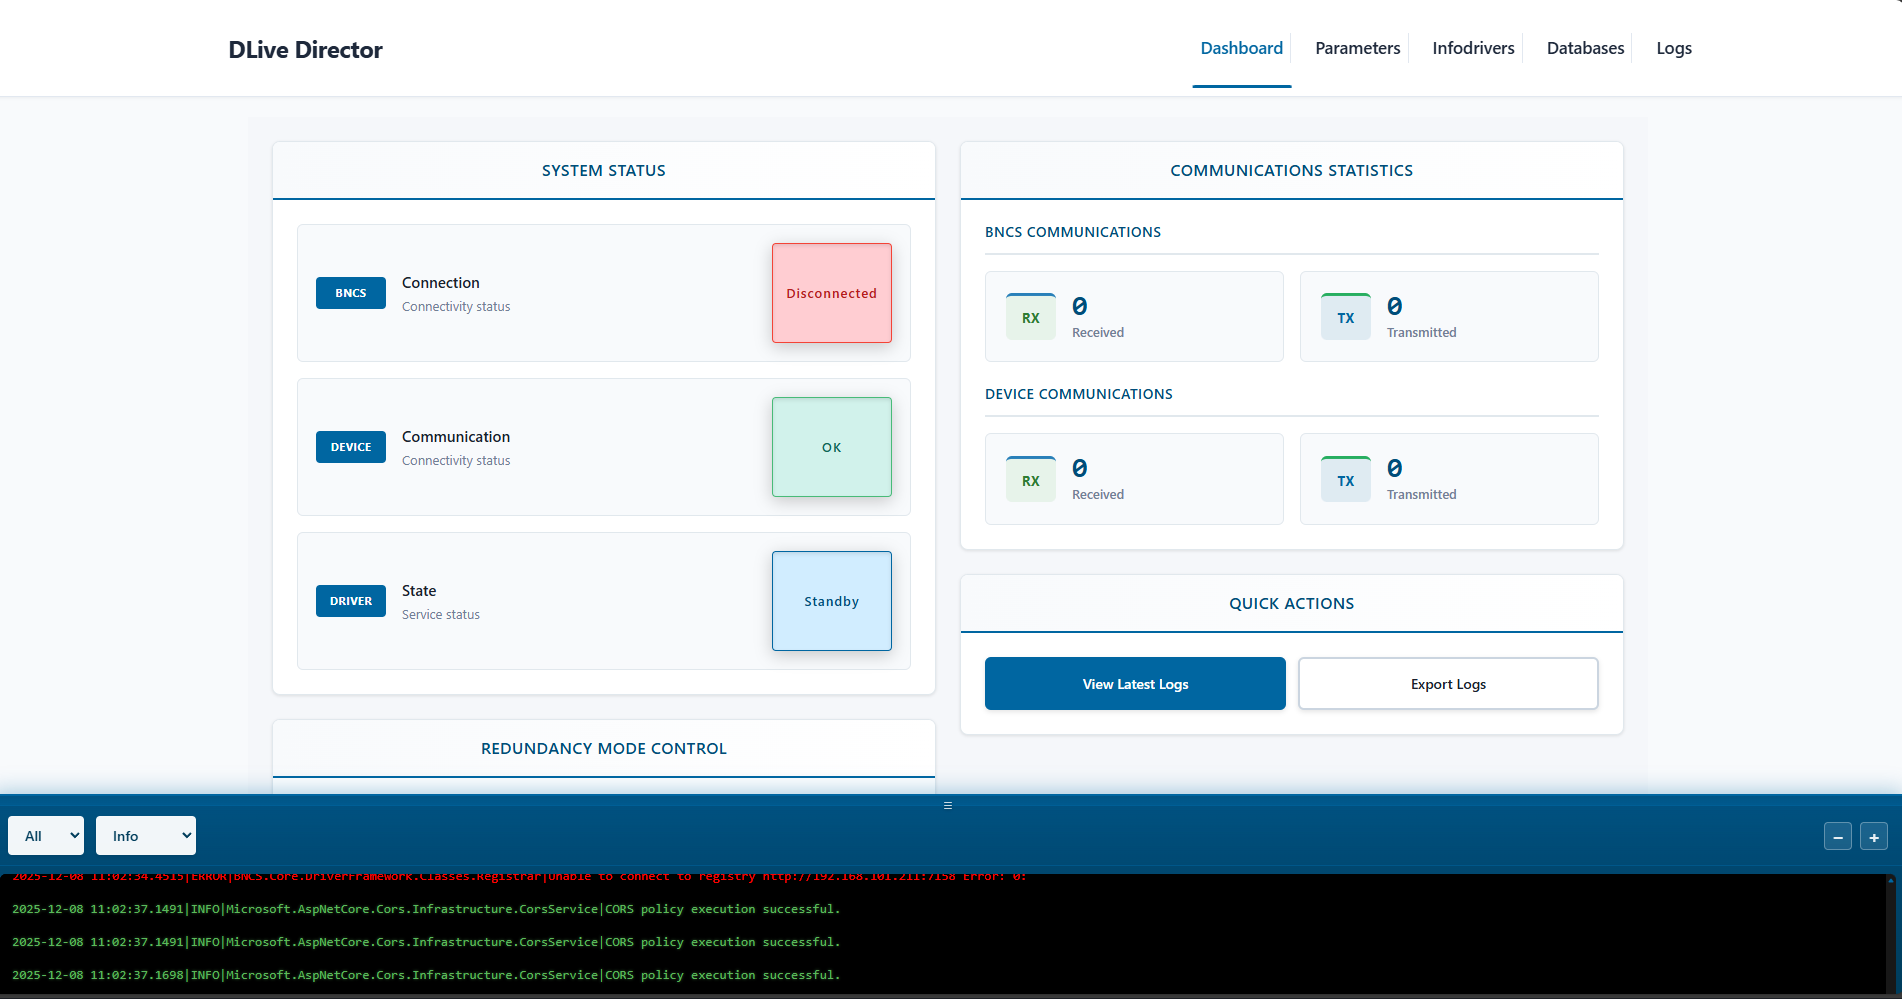This screenshot has width=1902, height=999.
Task: Click the Export Logs button
Action: [1448, 684]
